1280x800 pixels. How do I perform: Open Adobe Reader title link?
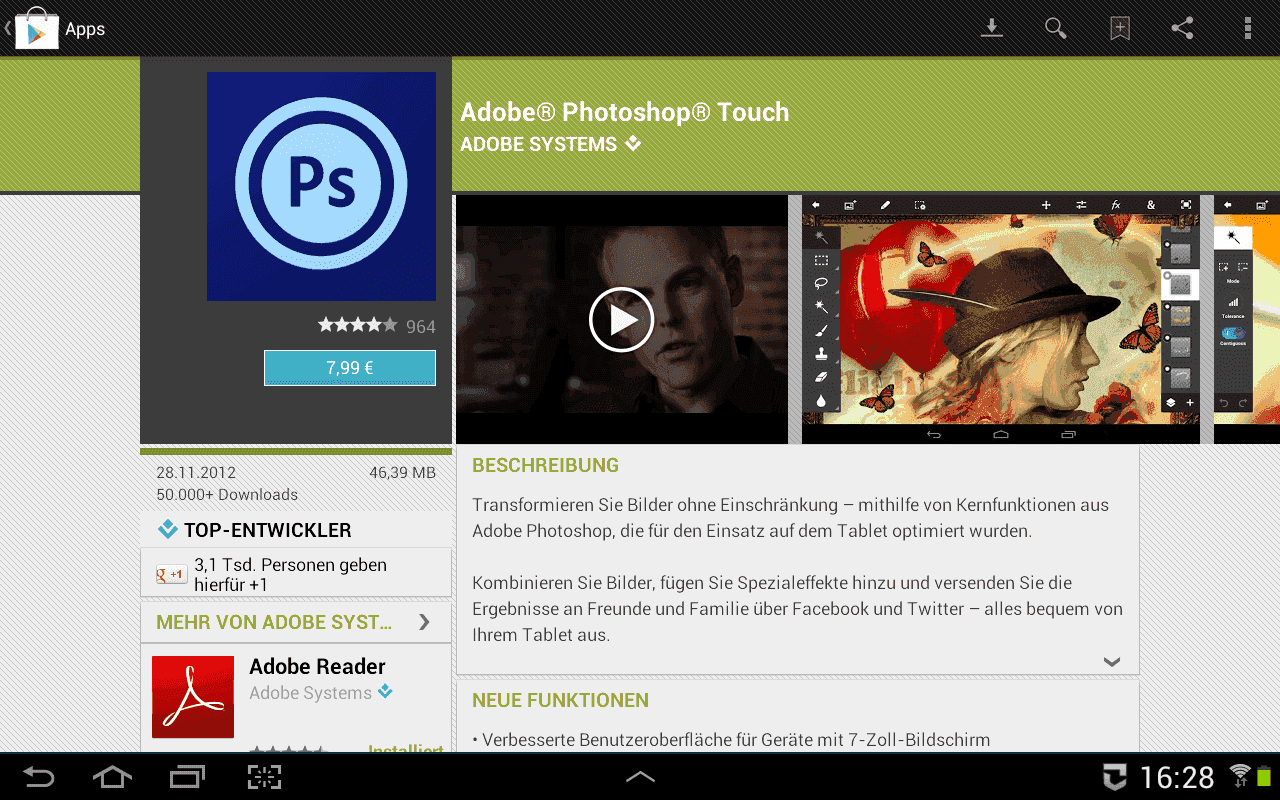coord(317,666)
